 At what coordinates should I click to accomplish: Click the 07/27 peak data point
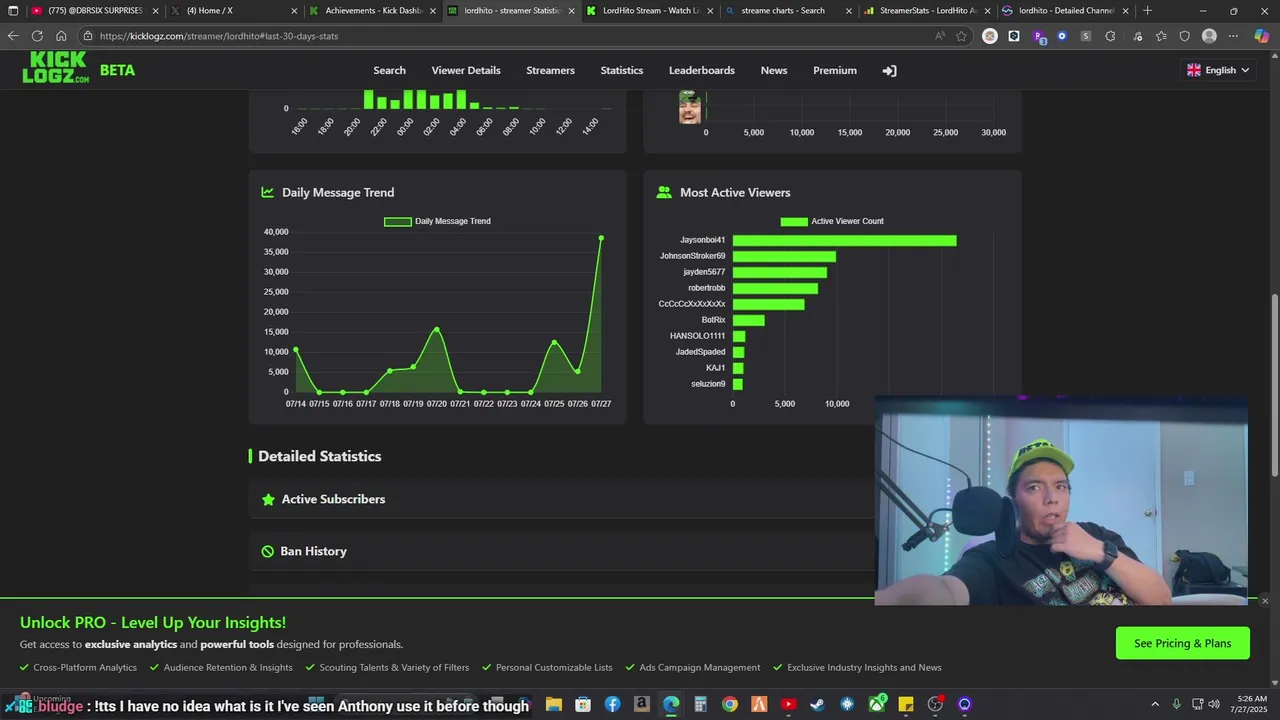pos(601,238)
